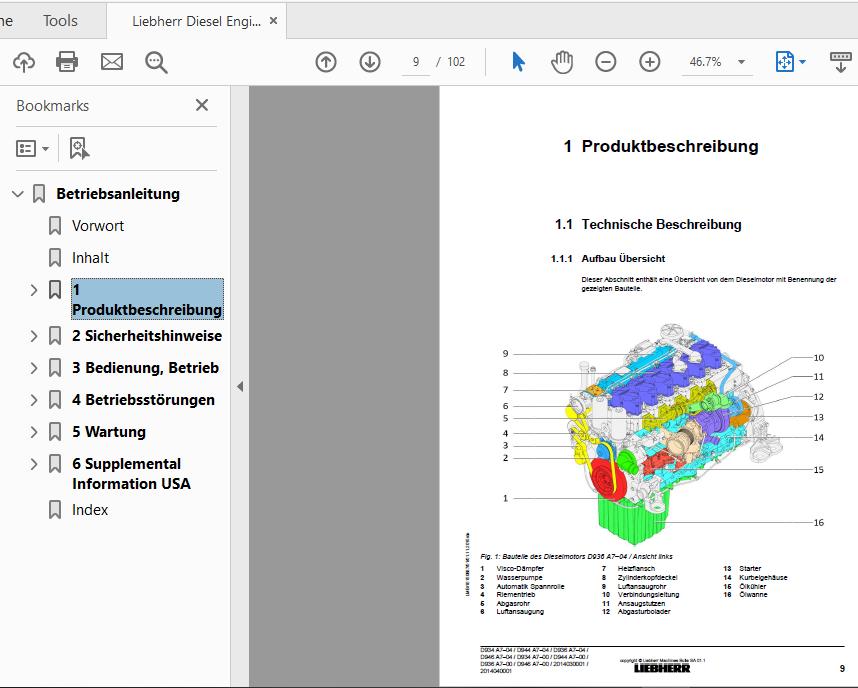Click the legend entry Ölwanne
This screenshot has width=858, height=688.
coord(753,594)
